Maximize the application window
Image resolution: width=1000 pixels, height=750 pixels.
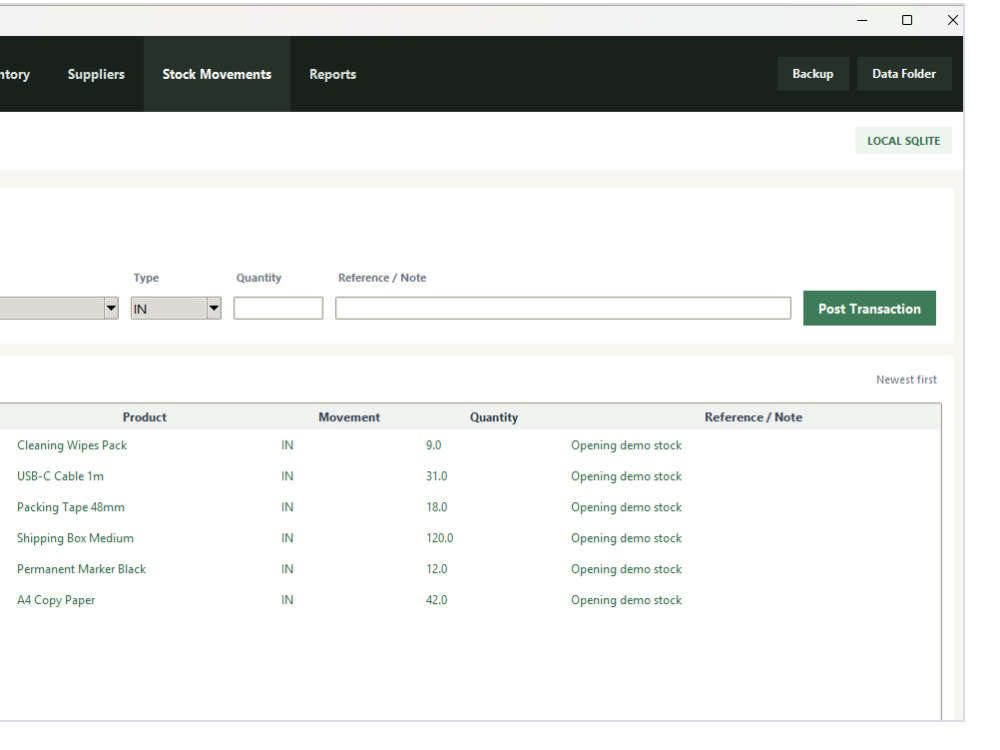(907, 20)
